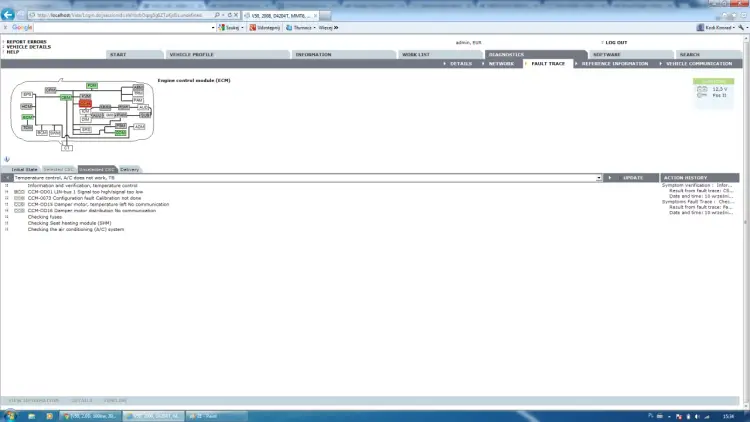Screen dimensions: 750x422
Task: Select the EPS module in network diagram
Action: click(27, 94)
